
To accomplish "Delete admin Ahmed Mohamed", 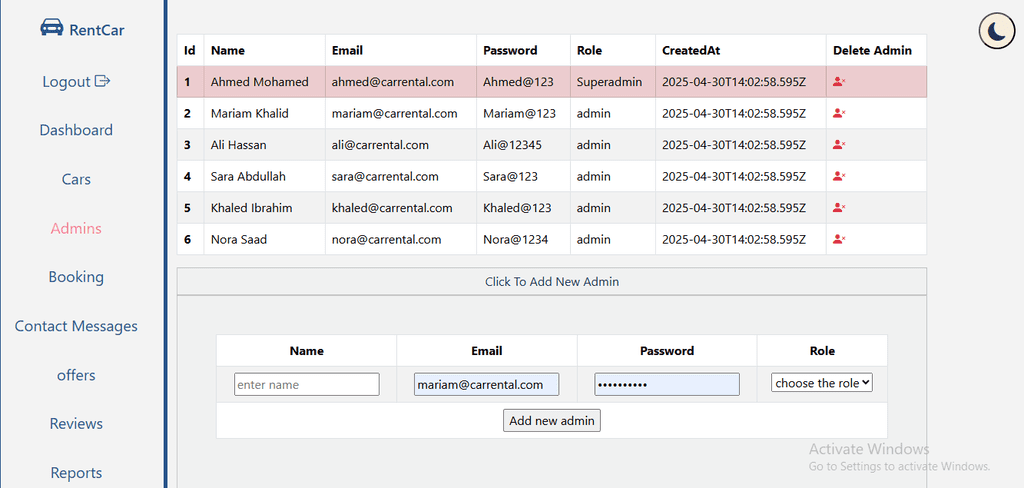I will (839, 82).
